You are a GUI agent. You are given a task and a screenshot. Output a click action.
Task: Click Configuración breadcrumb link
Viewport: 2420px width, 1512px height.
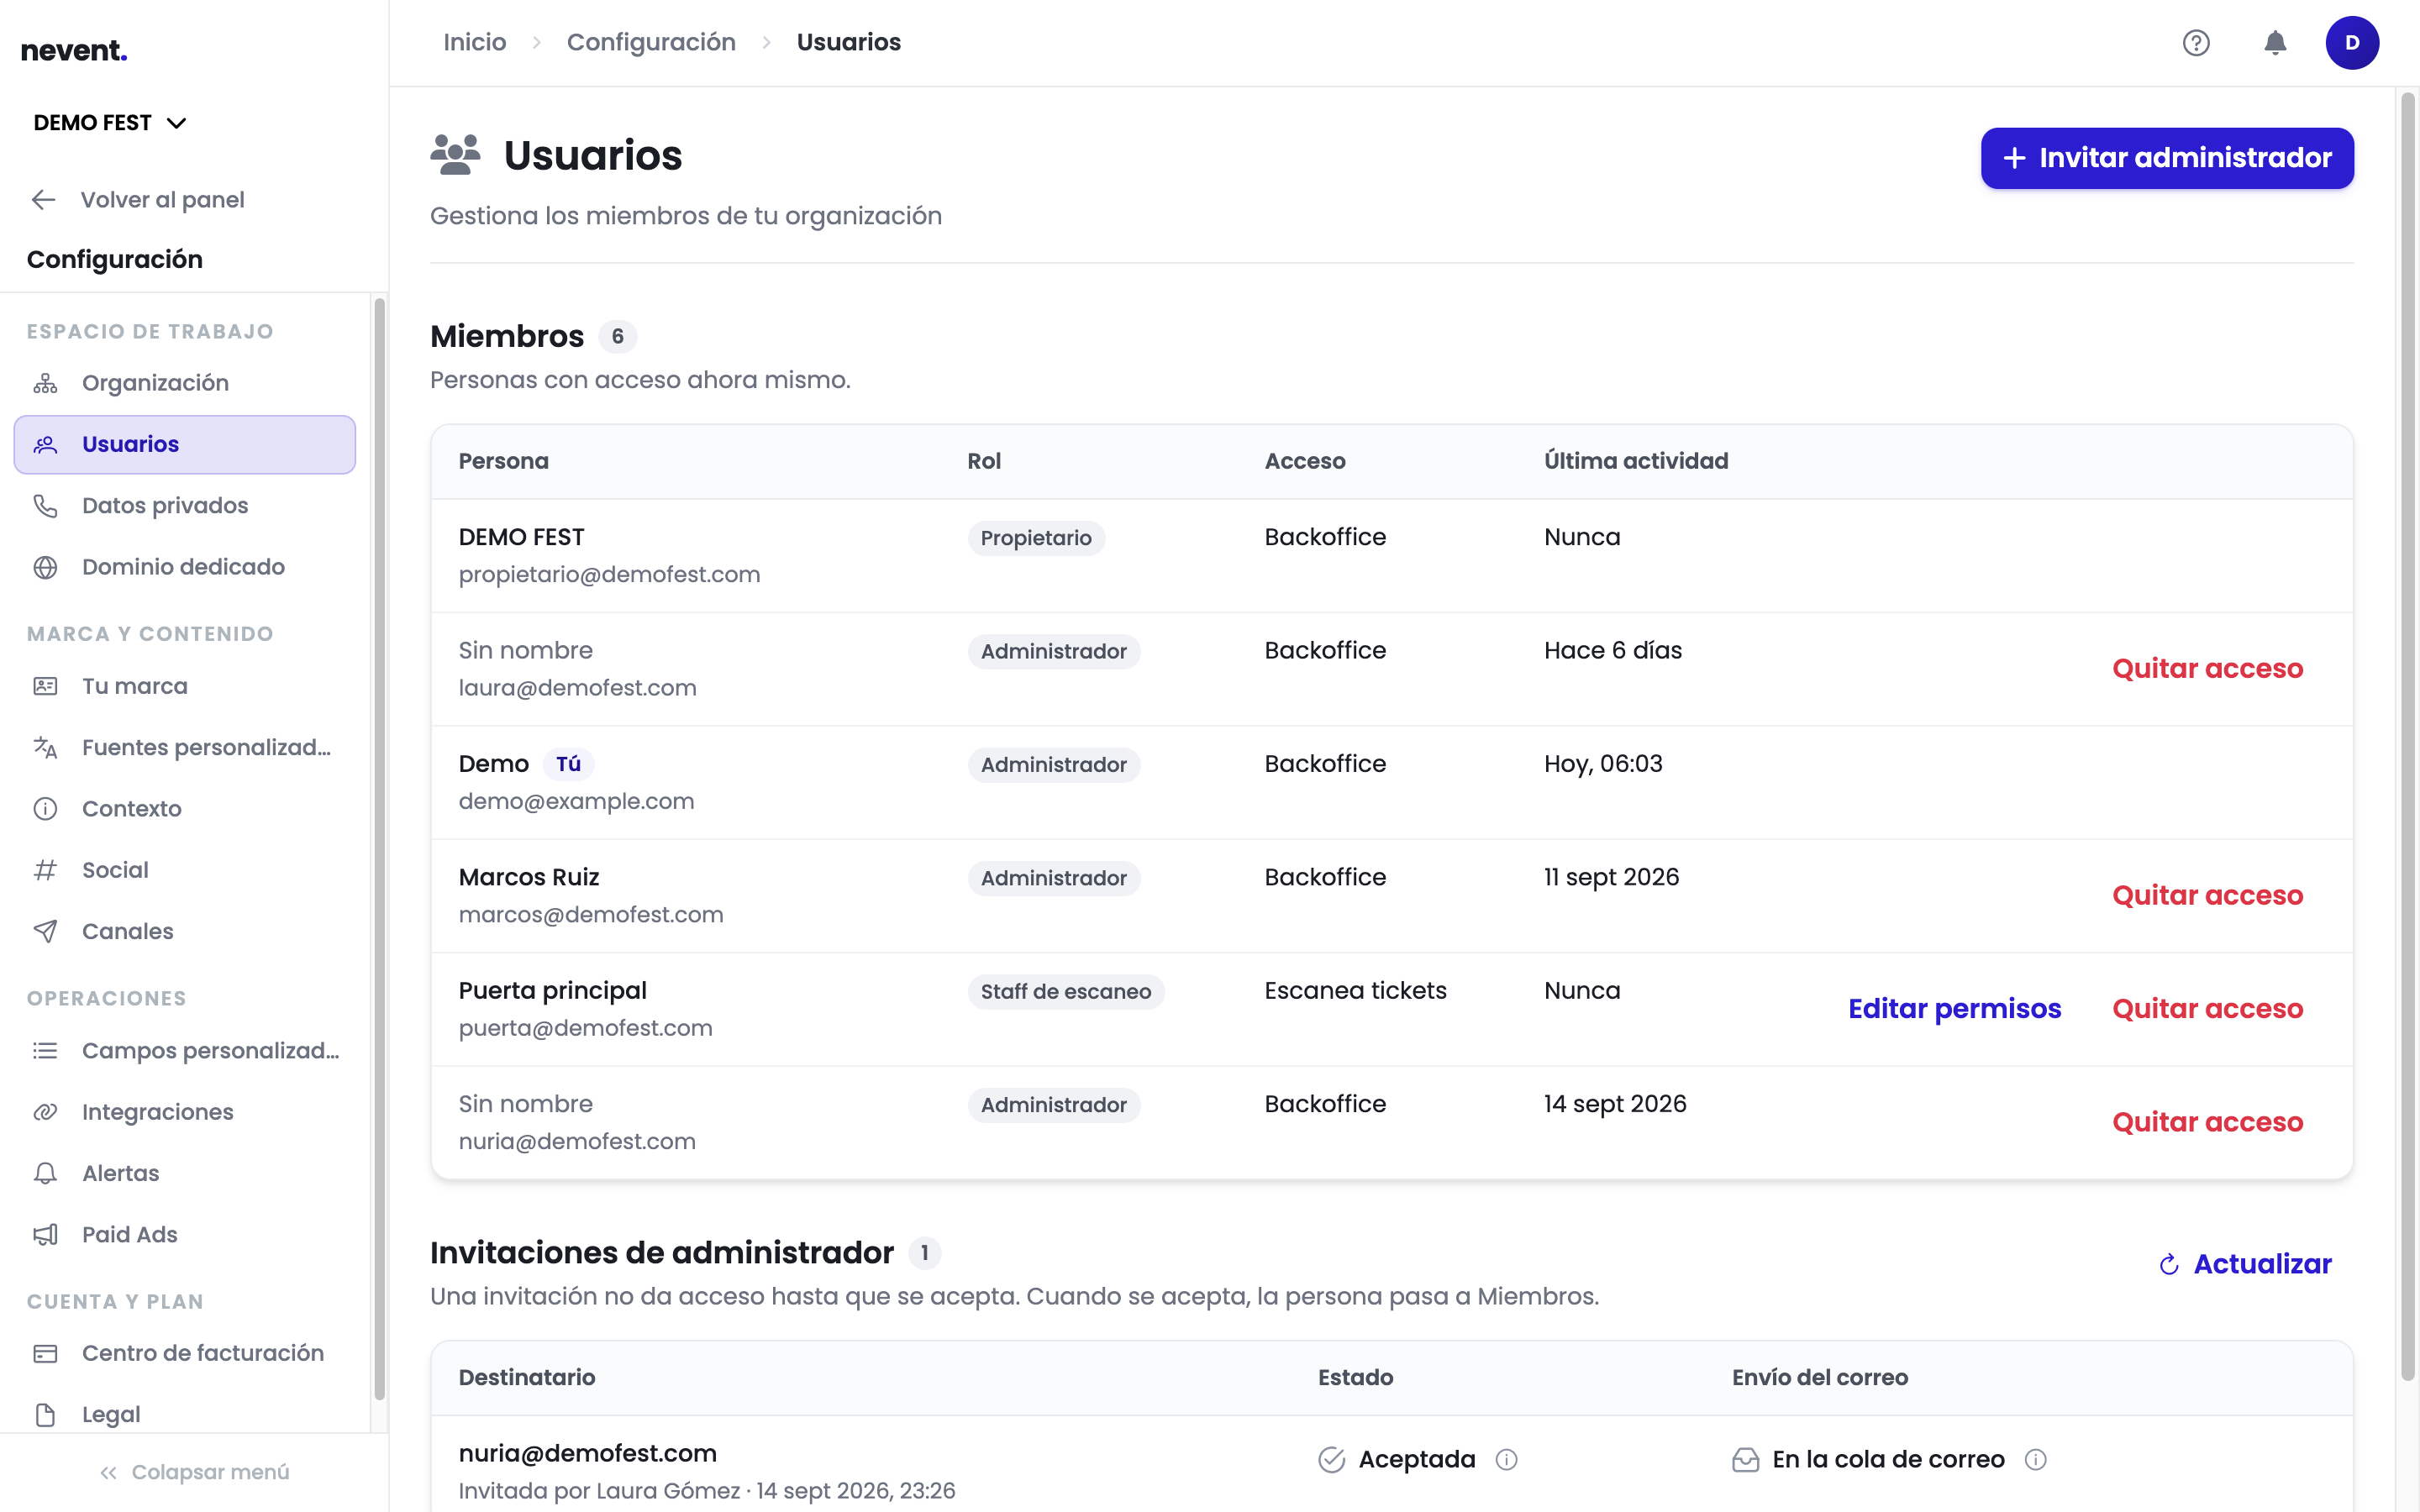tap(651, 42)
